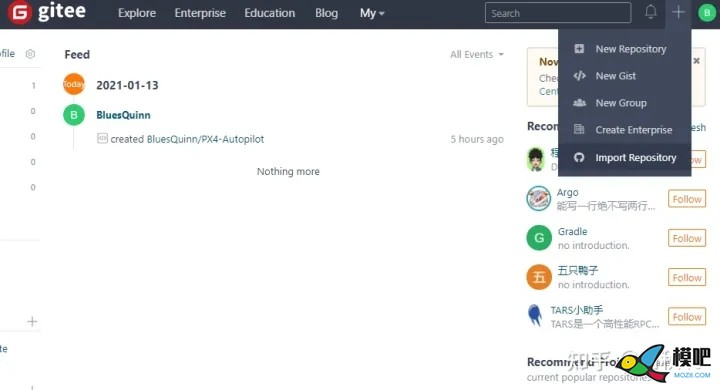The height and width of the screenshot is (390, 720).
Task: Click the plus create-new icon in header
Action: coord(678,12)
